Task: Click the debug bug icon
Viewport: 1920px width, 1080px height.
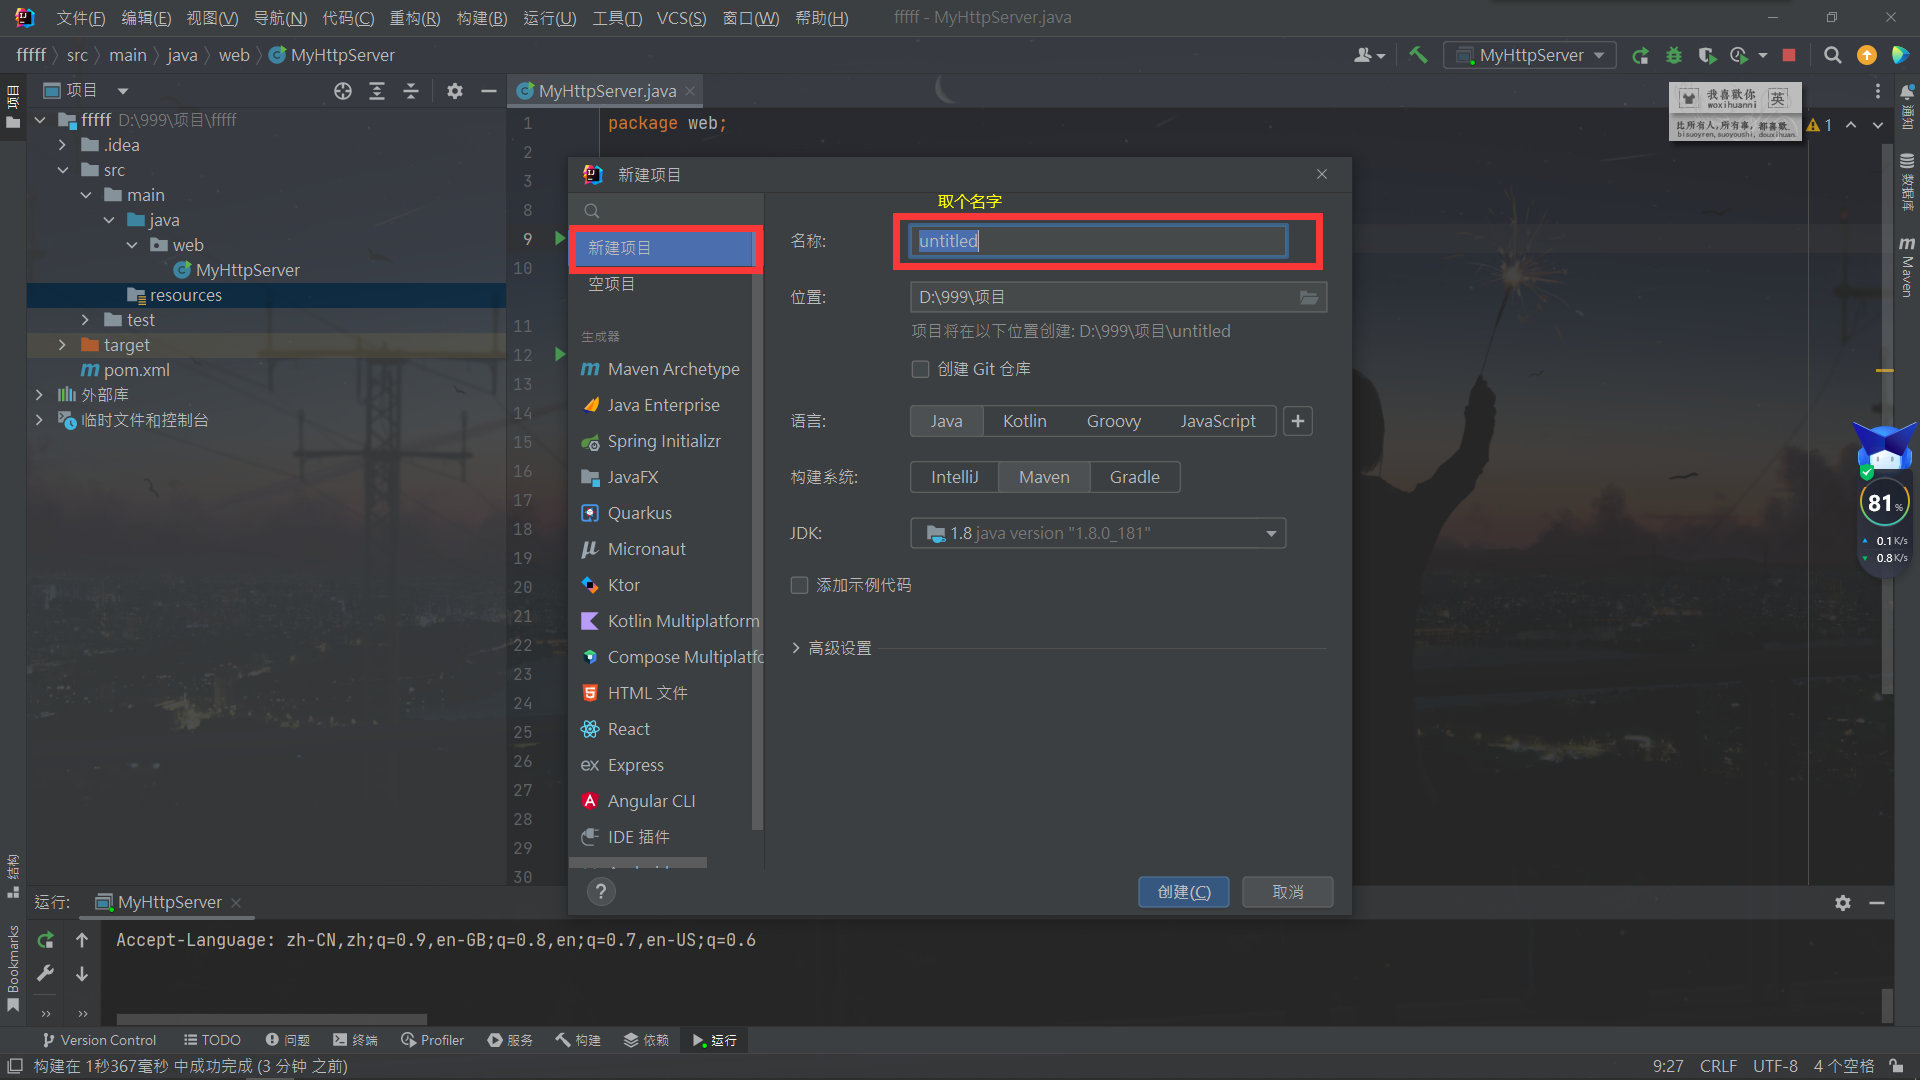Action: coord(1674,55)
